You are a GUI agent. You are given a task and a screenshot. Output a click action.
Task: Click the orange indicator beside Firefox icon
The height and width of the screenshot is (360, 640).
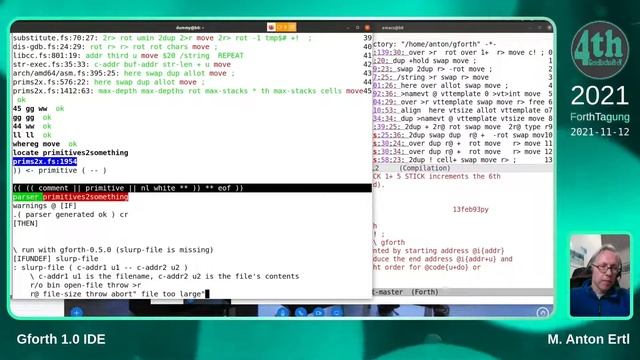(286, 27)
